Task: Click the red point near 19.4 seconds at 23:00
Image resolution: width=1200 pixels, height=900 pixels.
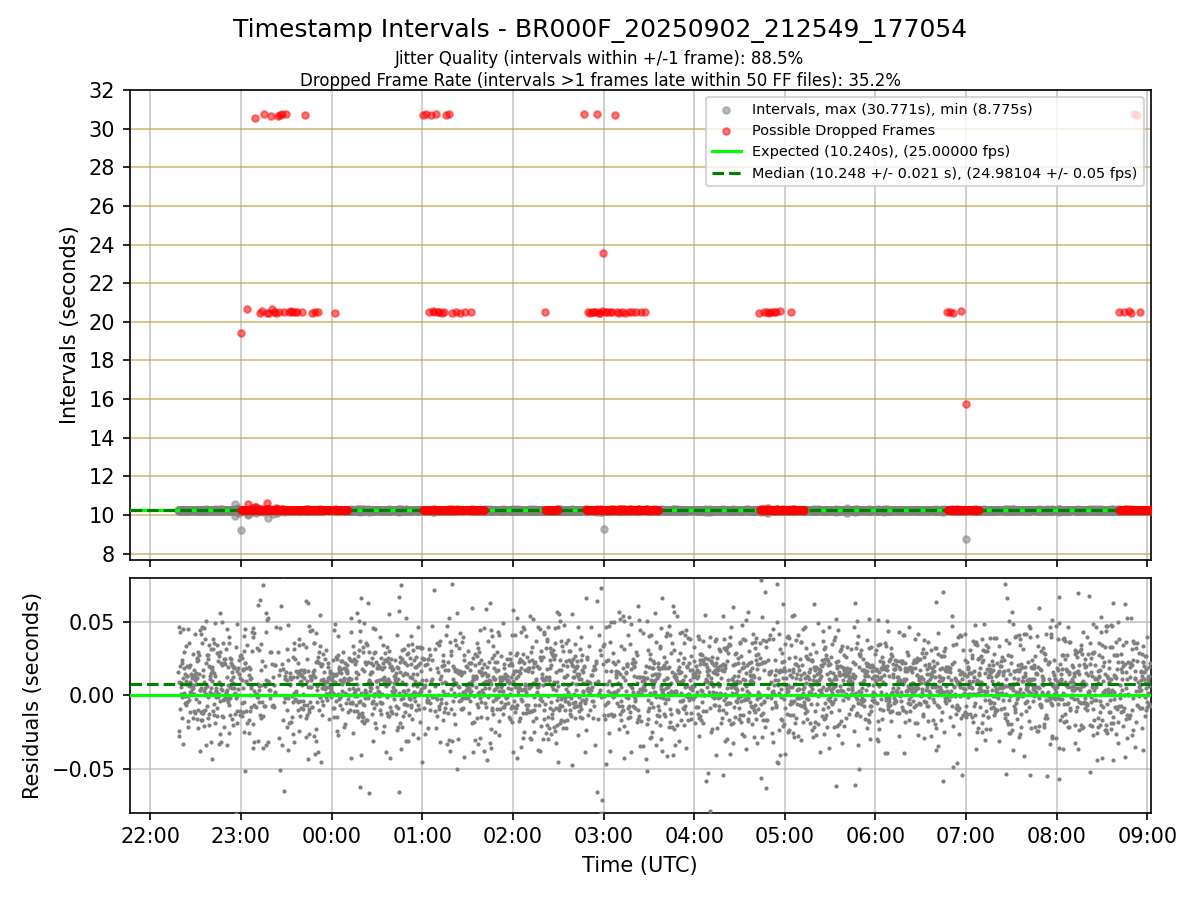Action: pyautogui.click(x=241, y=333)
